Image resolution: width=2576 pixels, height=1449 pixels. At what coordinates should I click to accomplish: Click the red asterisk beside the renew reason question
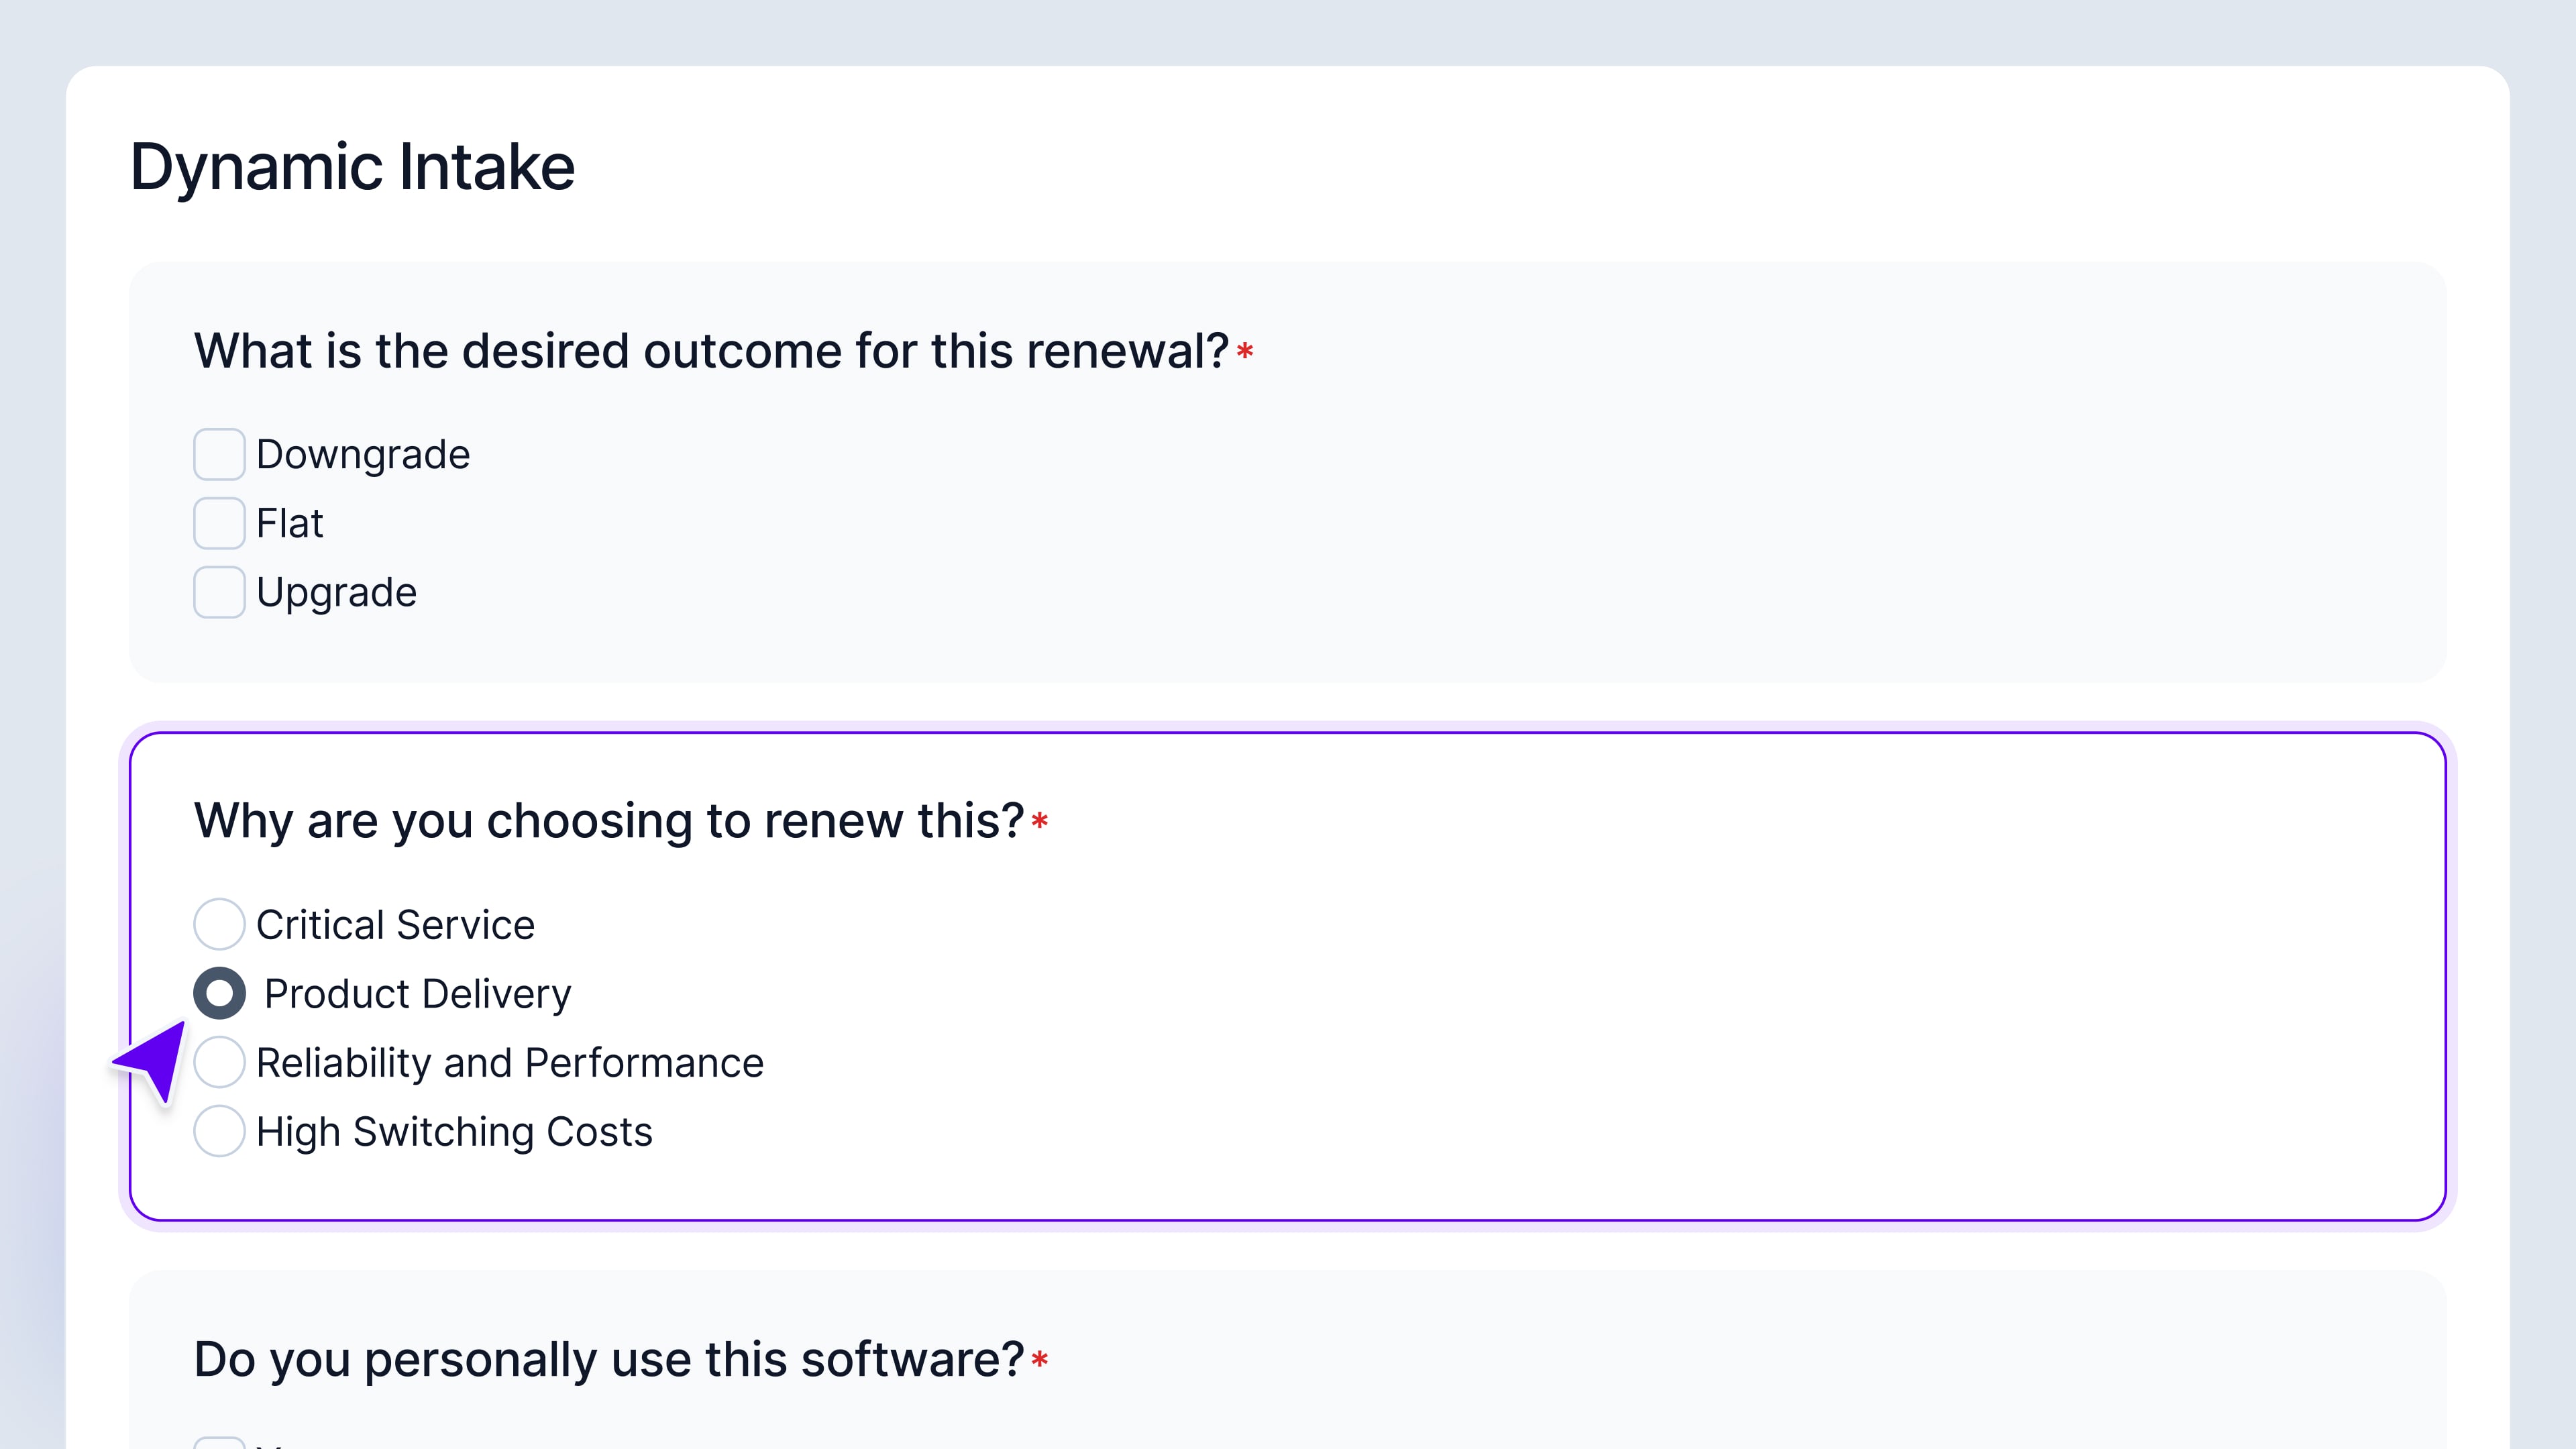(1040, 822)
